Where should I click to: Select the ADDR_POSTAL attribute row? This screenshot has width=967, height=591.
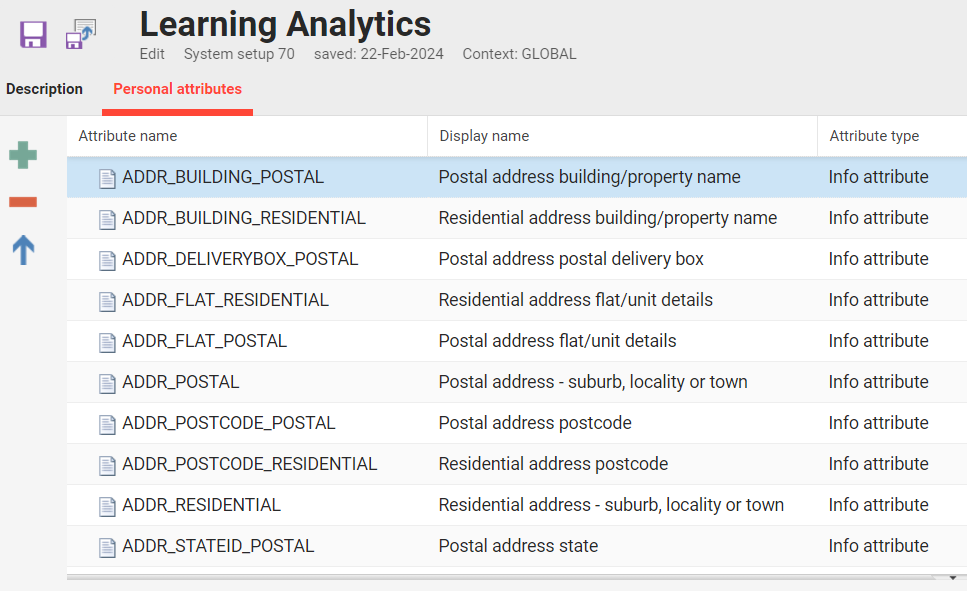tap(181, 382)
